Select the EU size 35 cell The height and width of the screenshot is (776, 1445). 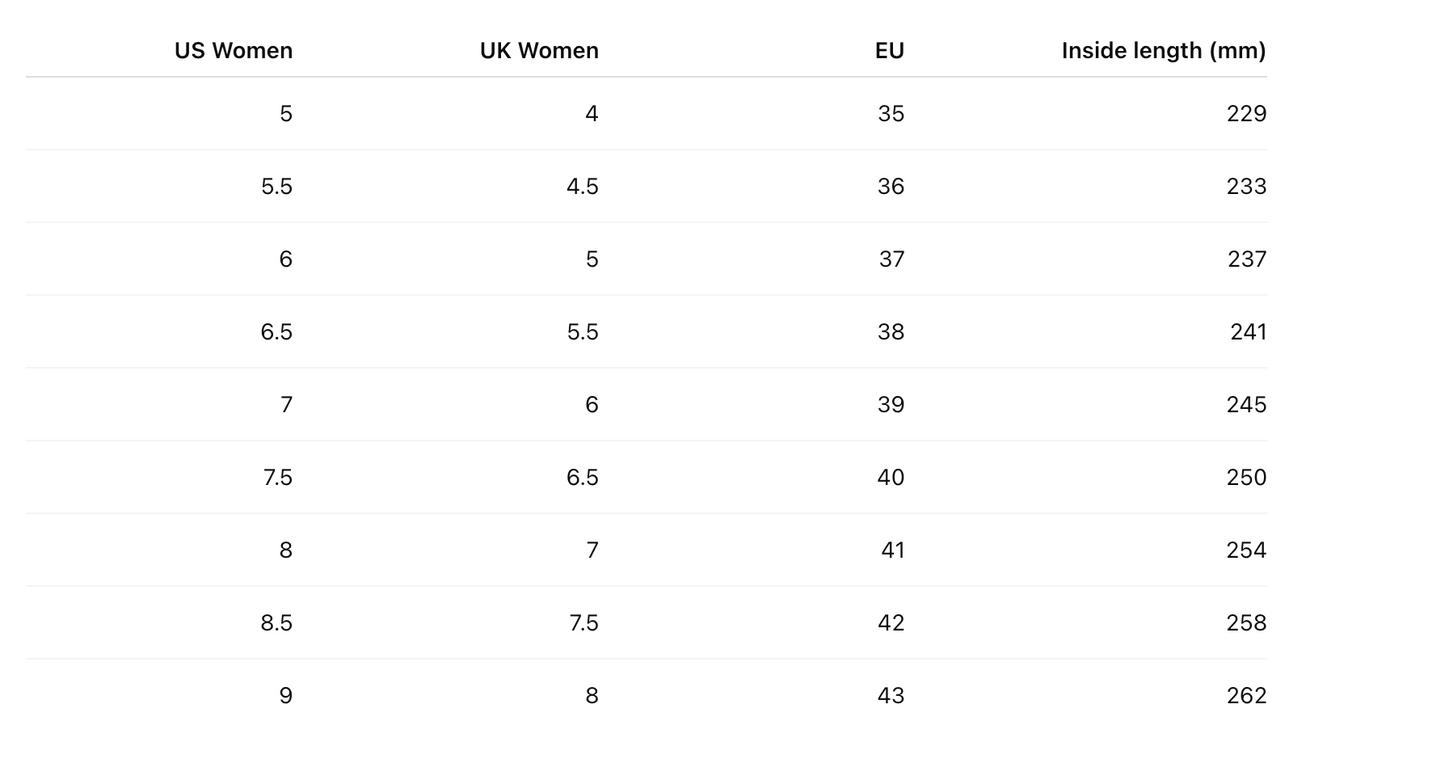[x=891, y=114]
